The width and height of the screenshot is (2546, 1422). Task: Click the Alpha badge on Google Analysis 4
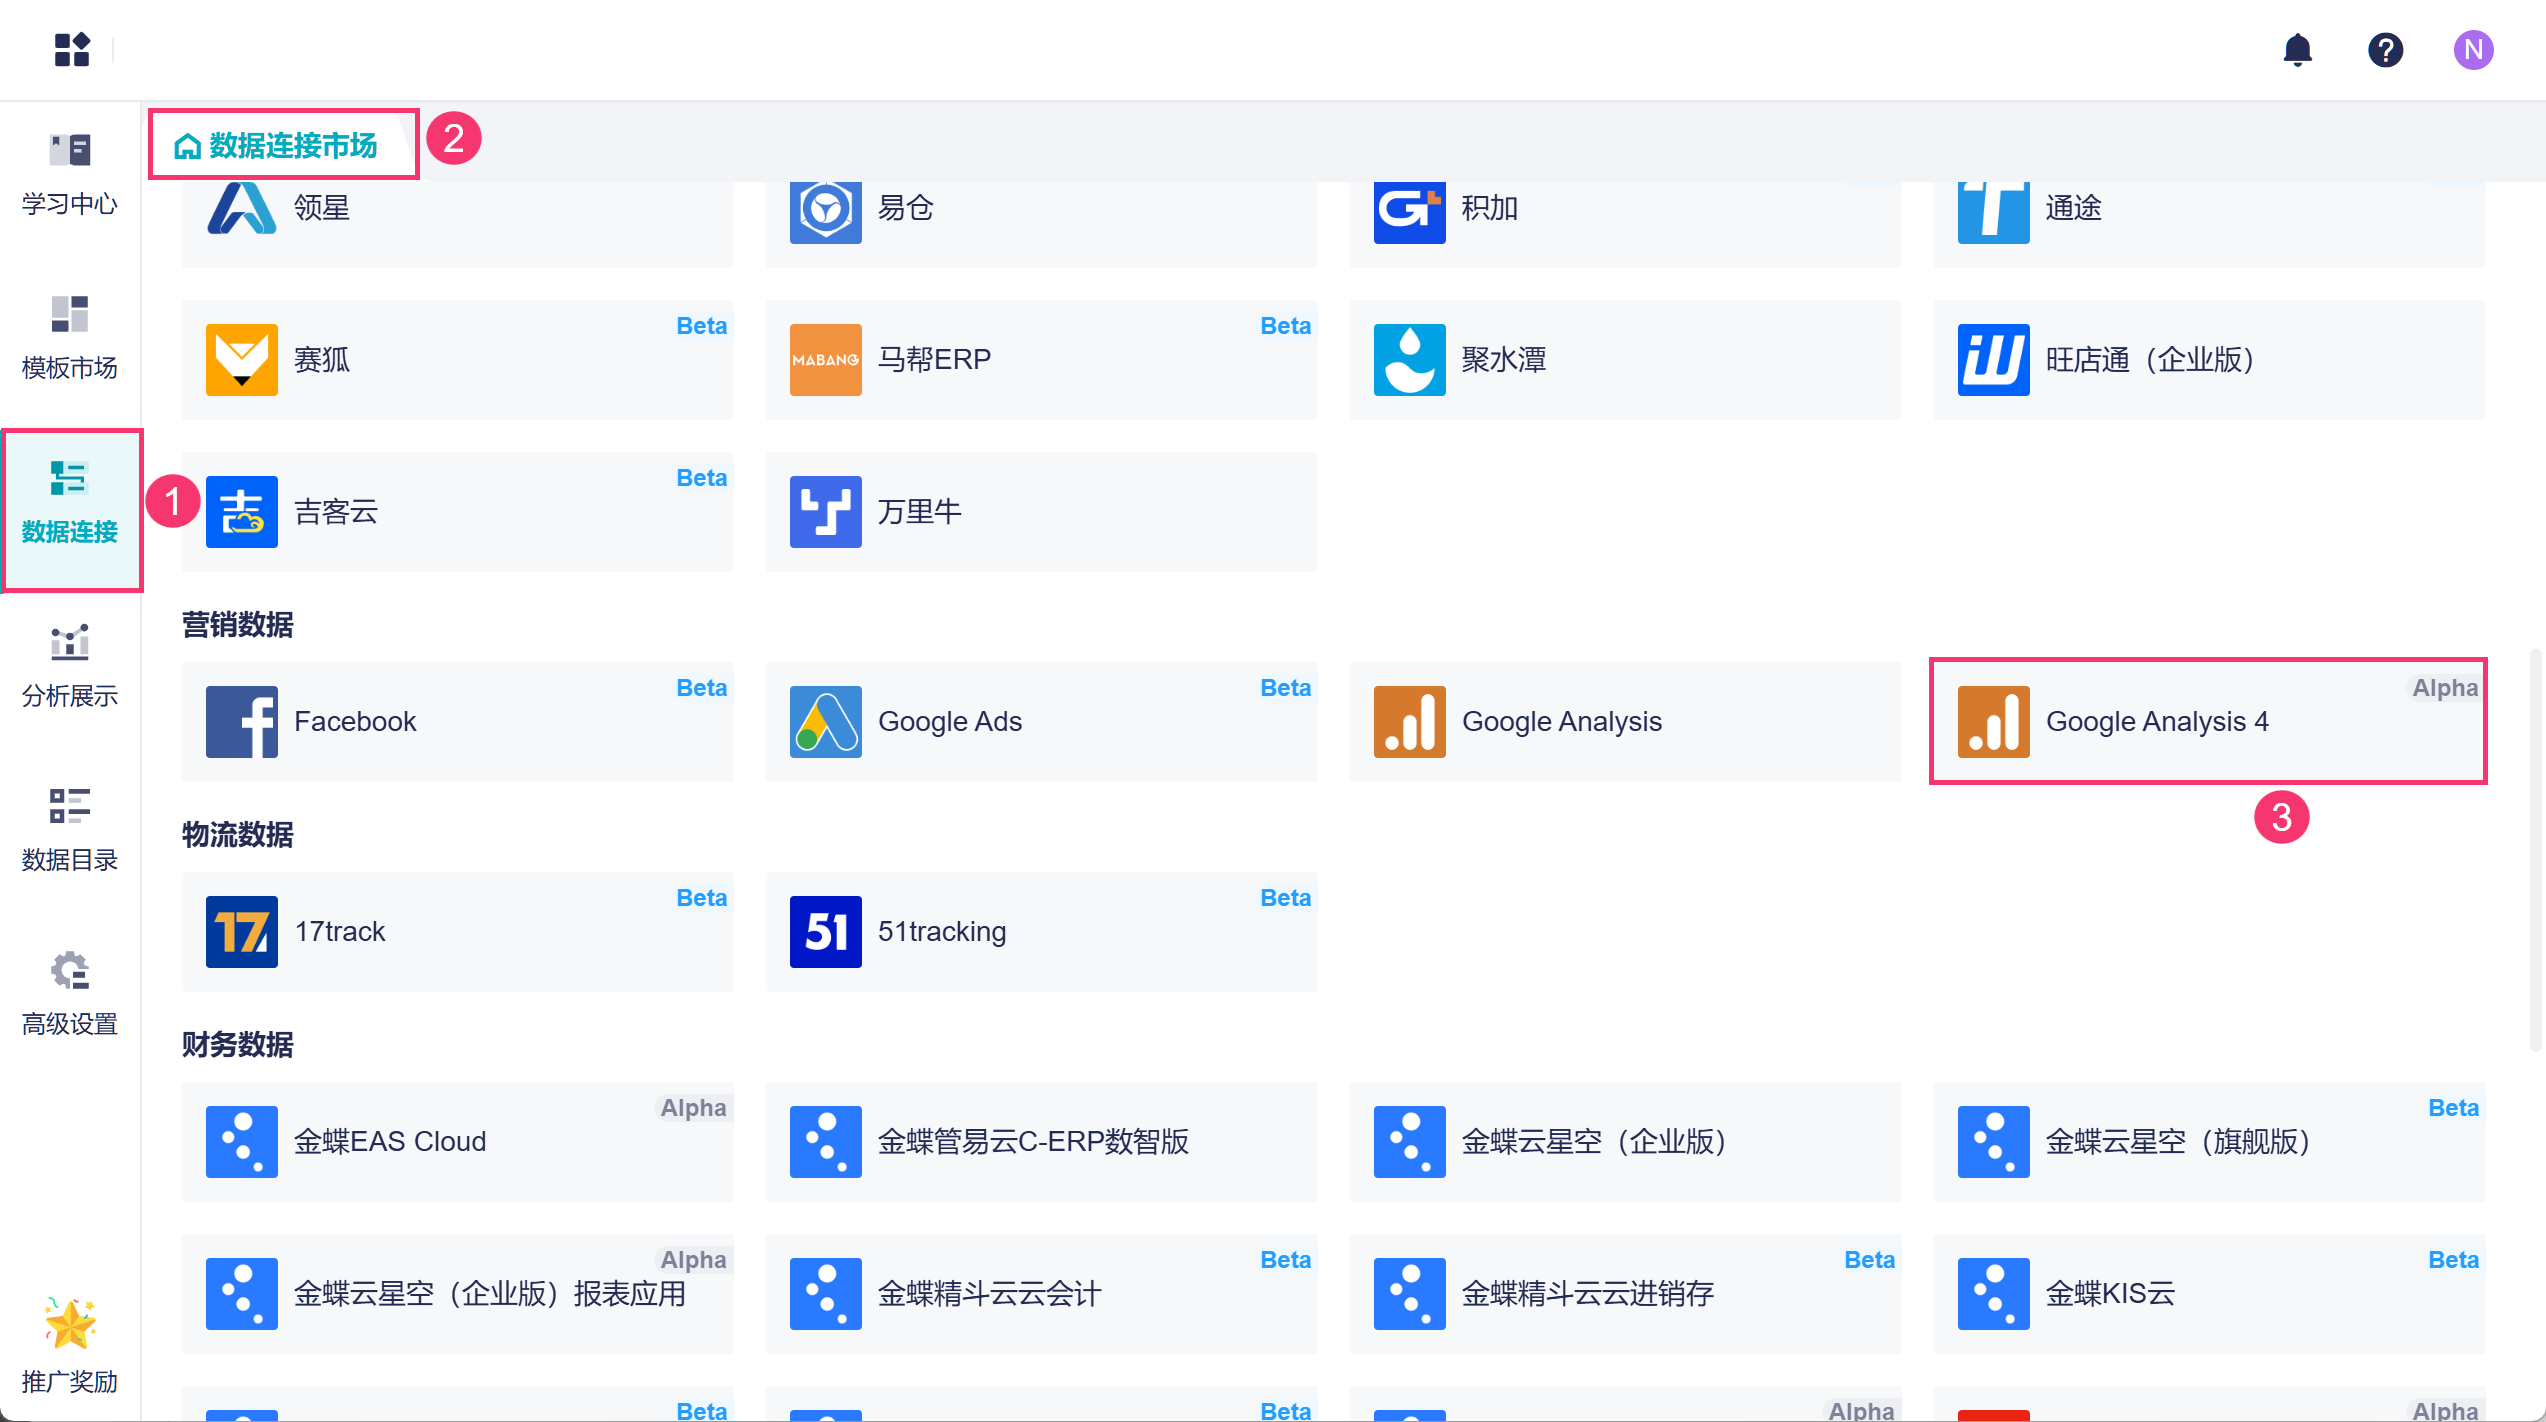coord(2445,688)
